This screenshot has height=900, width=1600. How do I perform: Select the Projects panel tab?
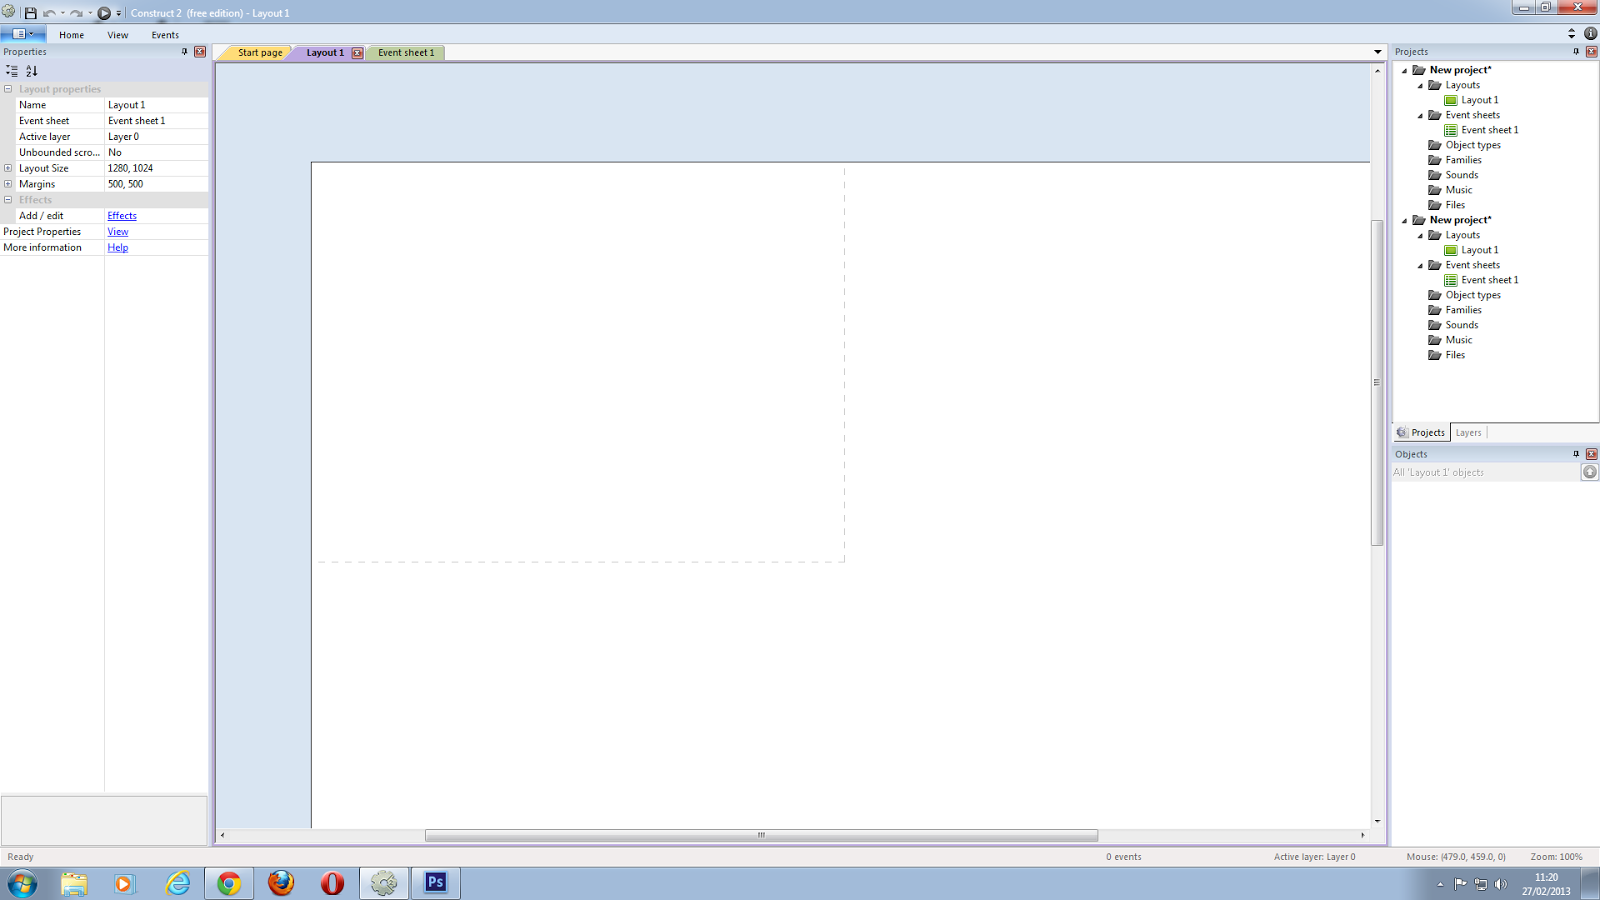click(1421, 433)
